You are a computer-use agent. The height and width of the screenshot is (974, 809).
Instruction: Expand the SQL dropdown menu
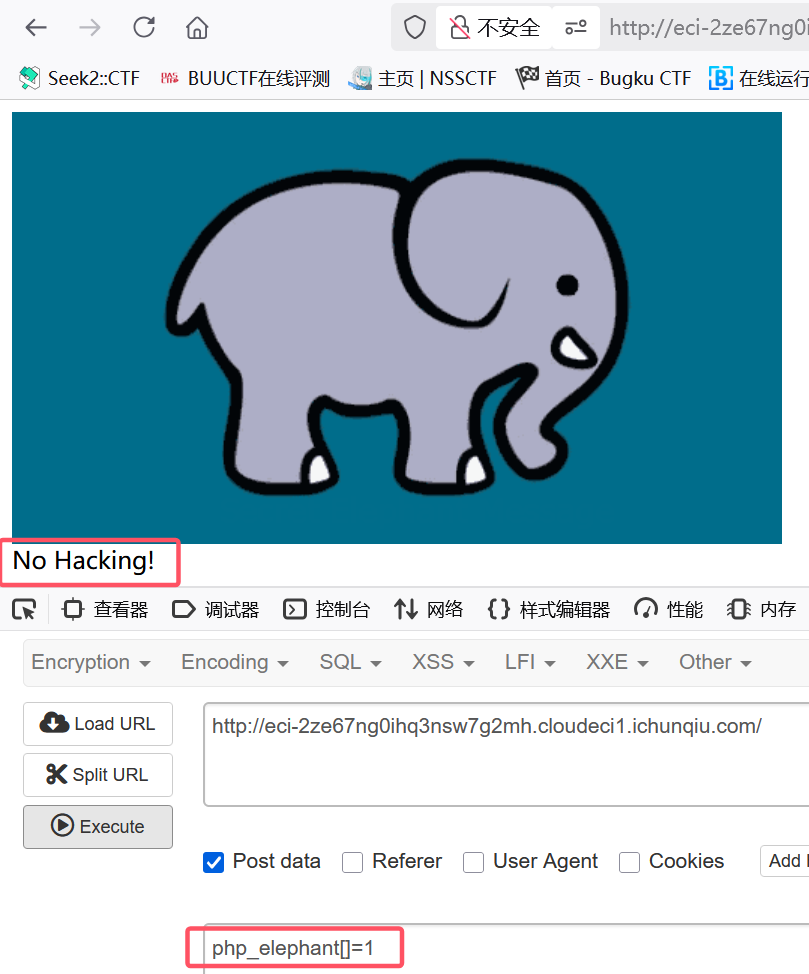(350, 662)
